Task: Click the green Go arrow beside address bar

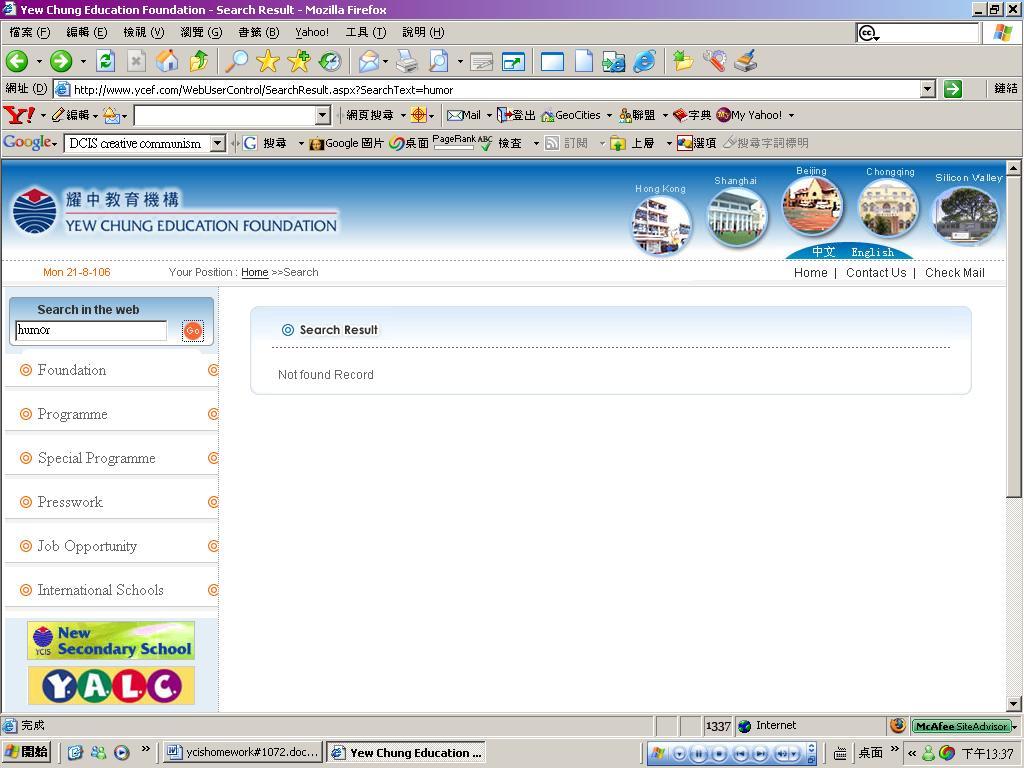Action: (953, 89)
